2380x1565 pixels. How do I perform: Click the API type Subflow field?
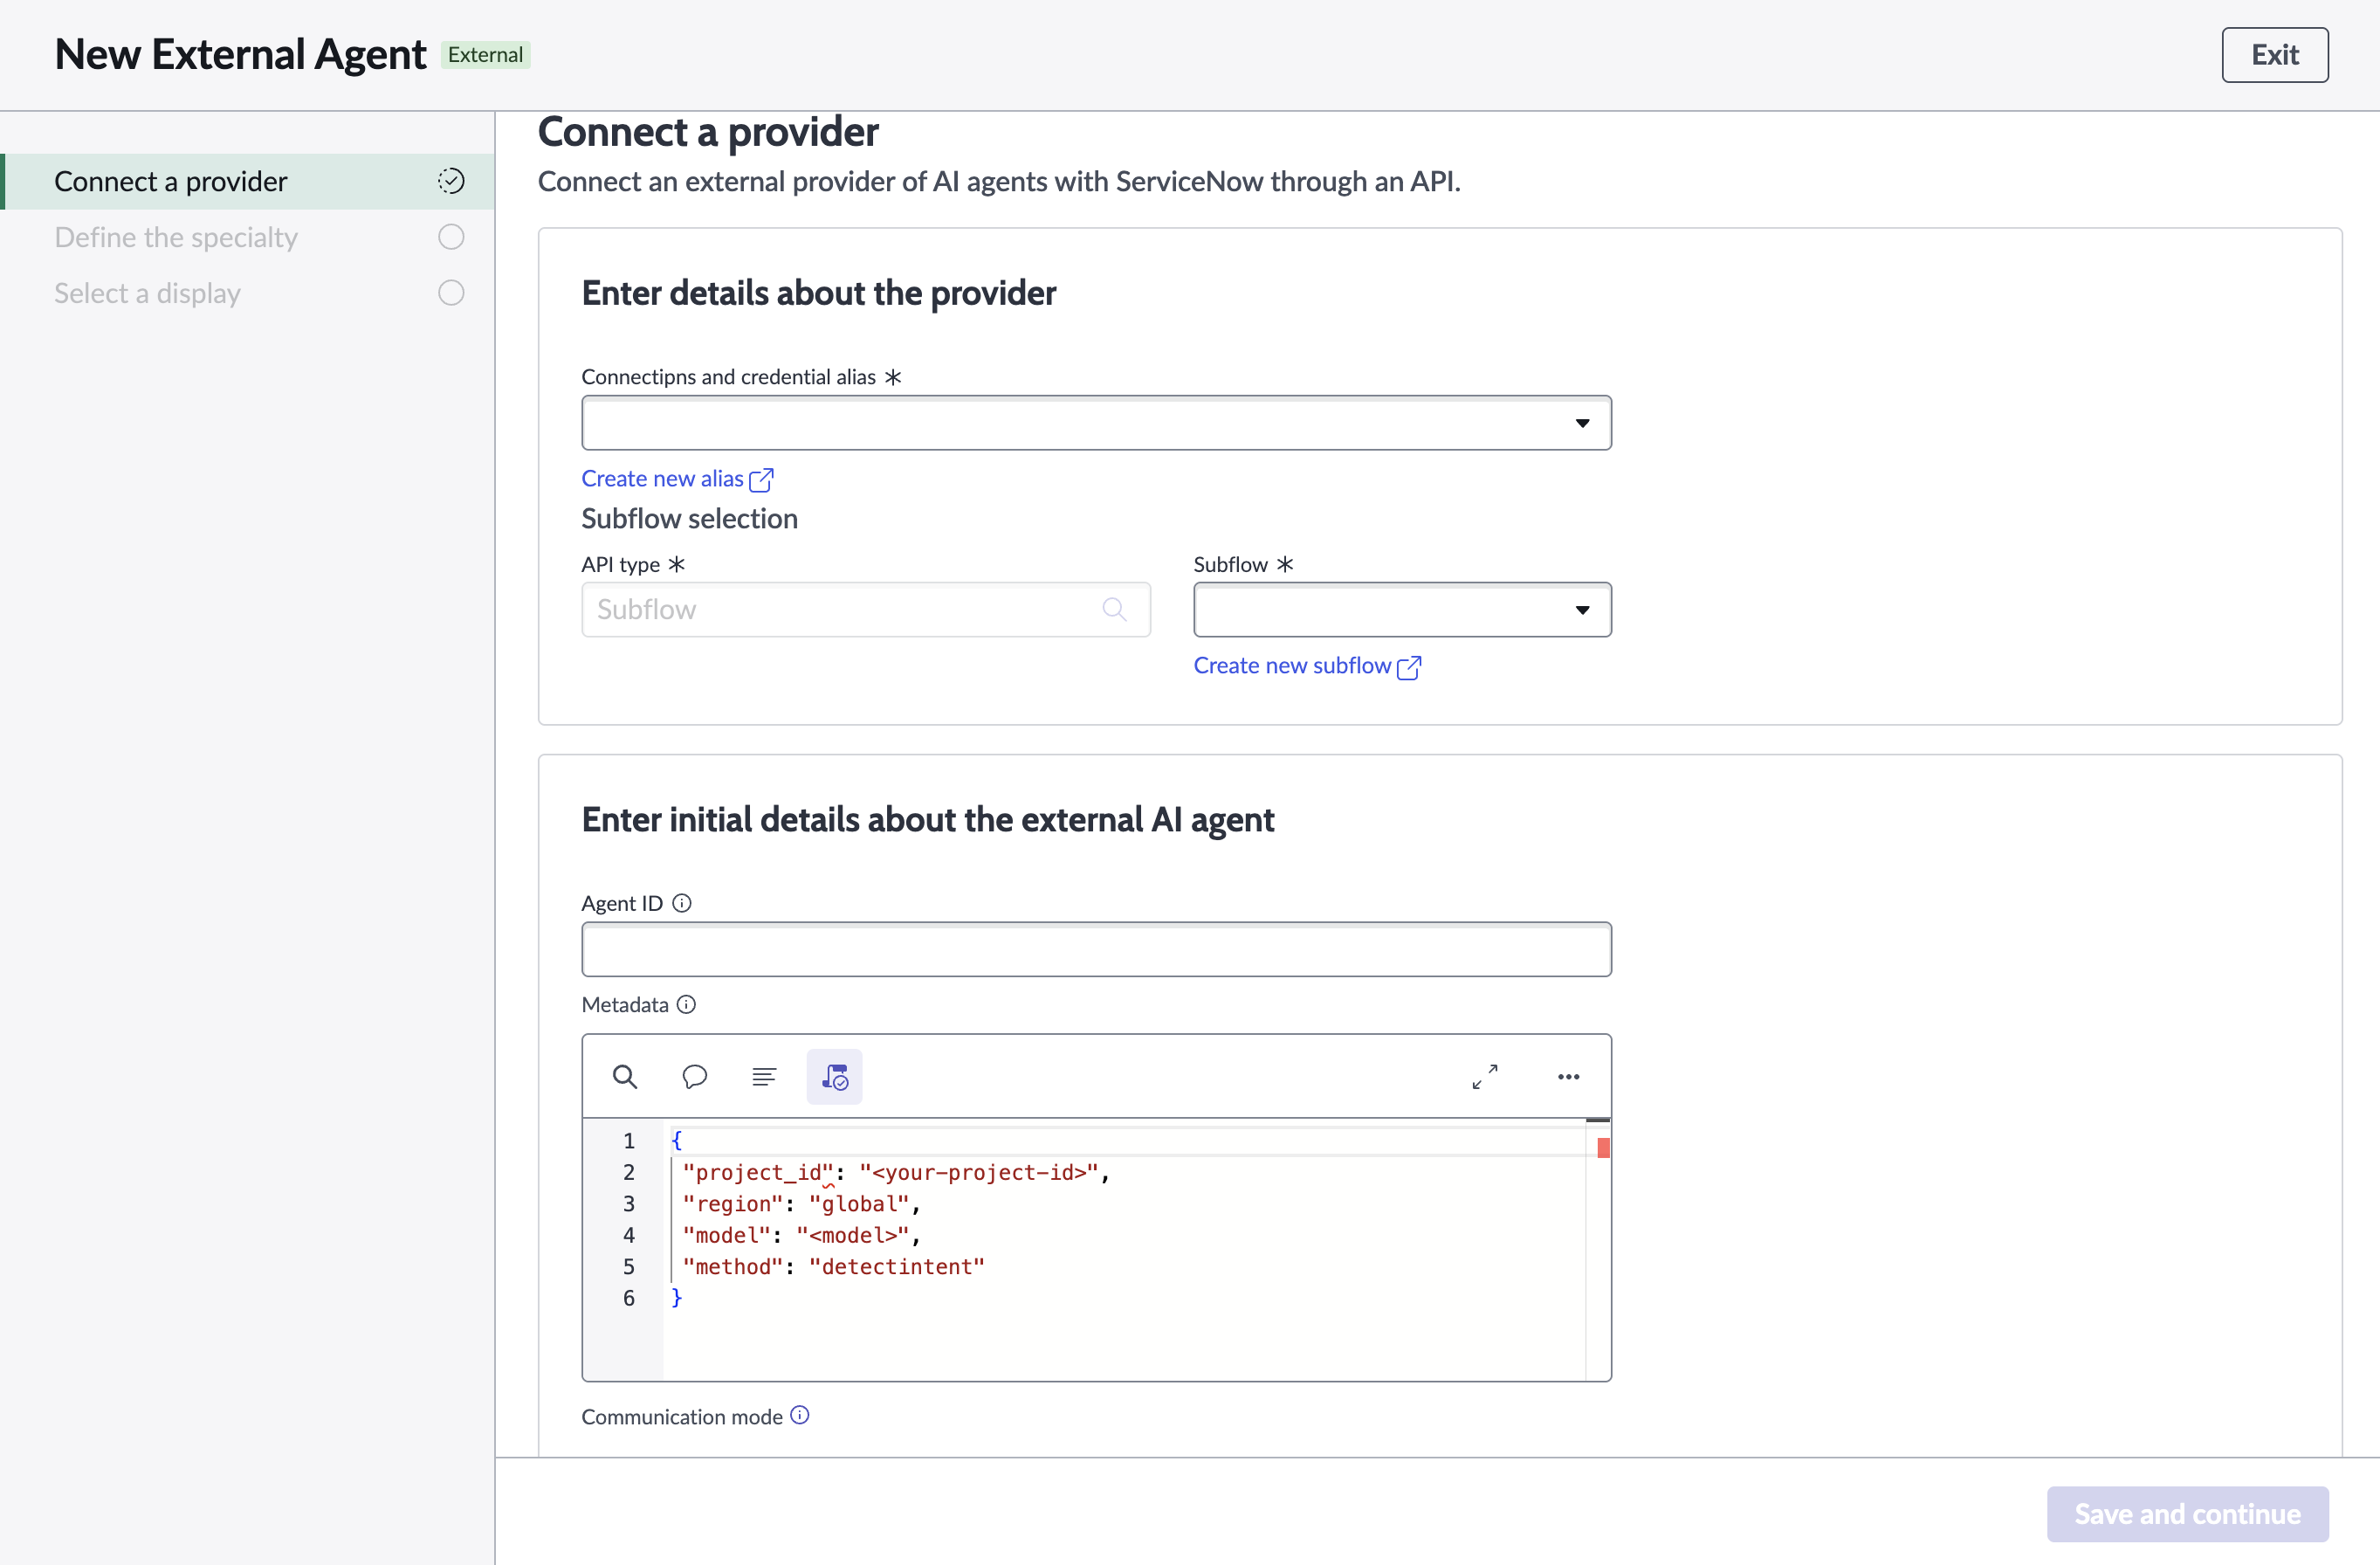pyautogui.click(x=866, y=609)
